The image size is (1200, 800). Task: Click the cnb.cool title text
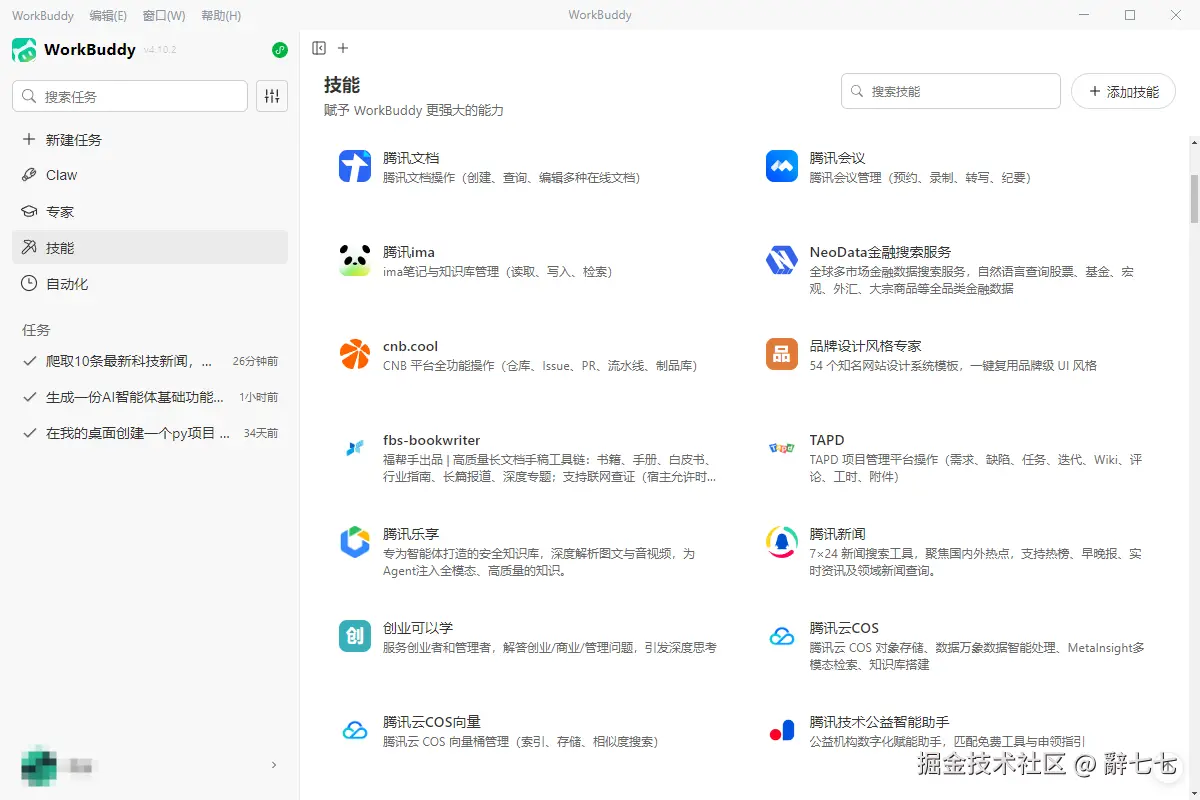coord(411,346)
